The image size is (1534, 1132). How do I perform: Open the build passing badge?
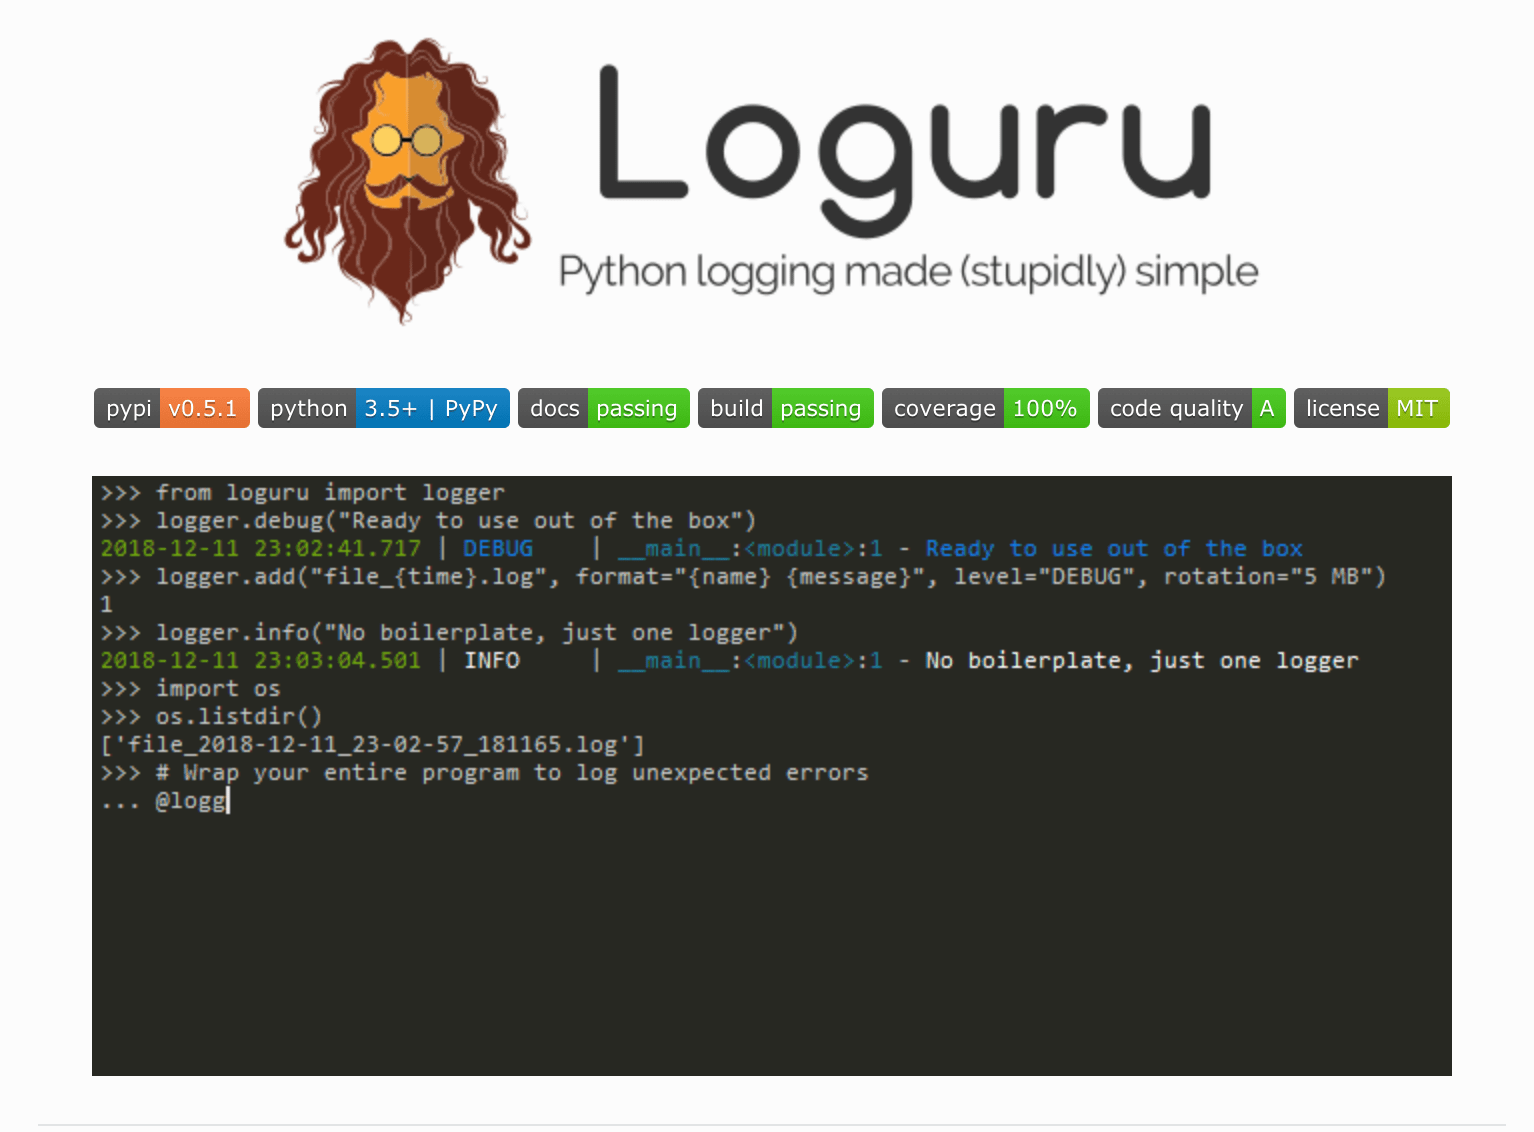pyautogui.click(x=786, y=408)
